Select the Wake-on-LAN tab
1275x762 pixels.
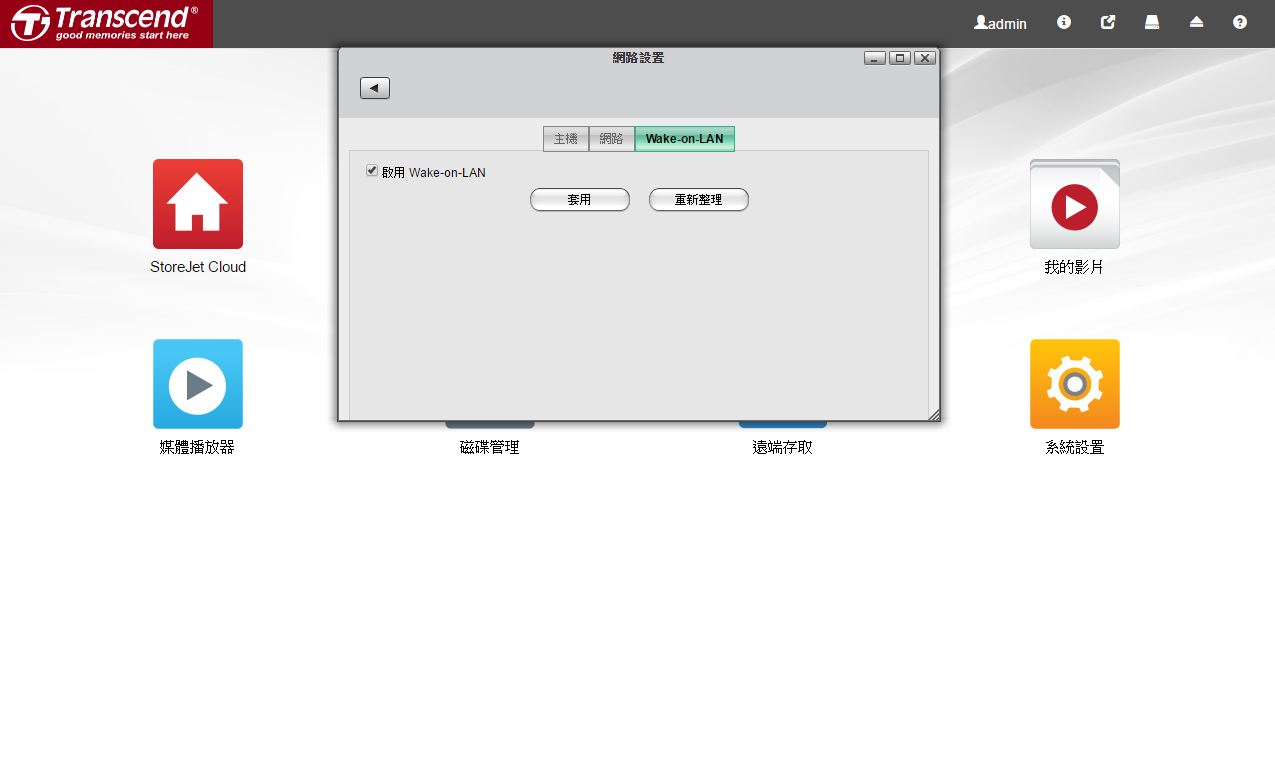[x=685, y=139]
